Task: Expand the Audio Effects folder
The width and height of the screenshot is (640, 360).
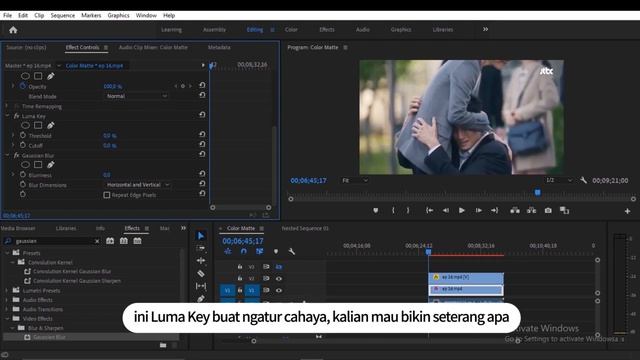Action: pos(7,300)
